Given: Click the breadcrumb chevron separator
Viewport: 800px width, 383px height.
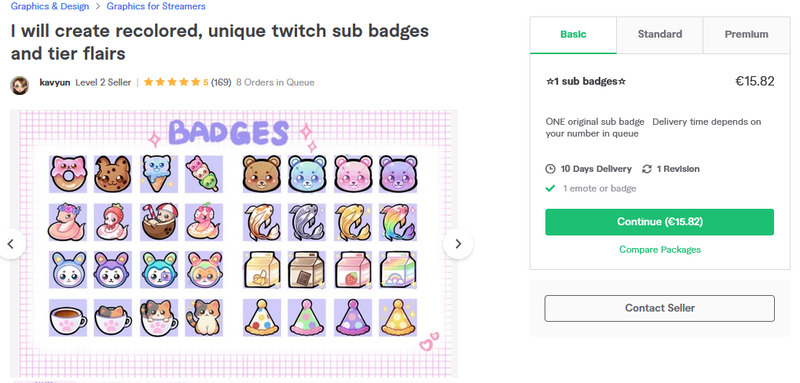Looking at the screenshot, I should point(97,7).
